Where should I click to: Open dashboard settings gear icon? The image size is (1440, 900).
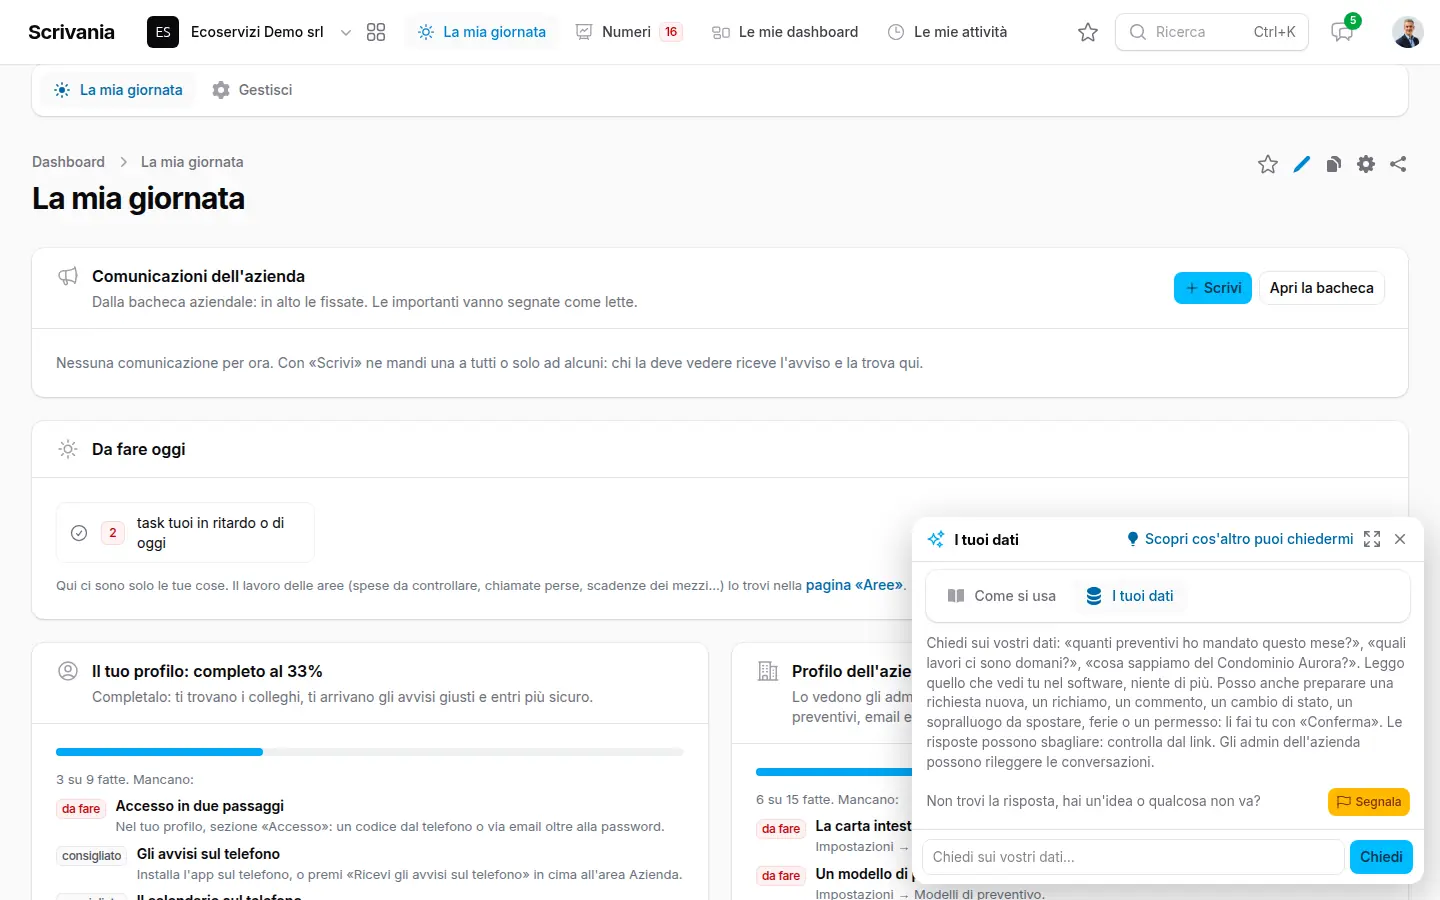(1366, 164)
